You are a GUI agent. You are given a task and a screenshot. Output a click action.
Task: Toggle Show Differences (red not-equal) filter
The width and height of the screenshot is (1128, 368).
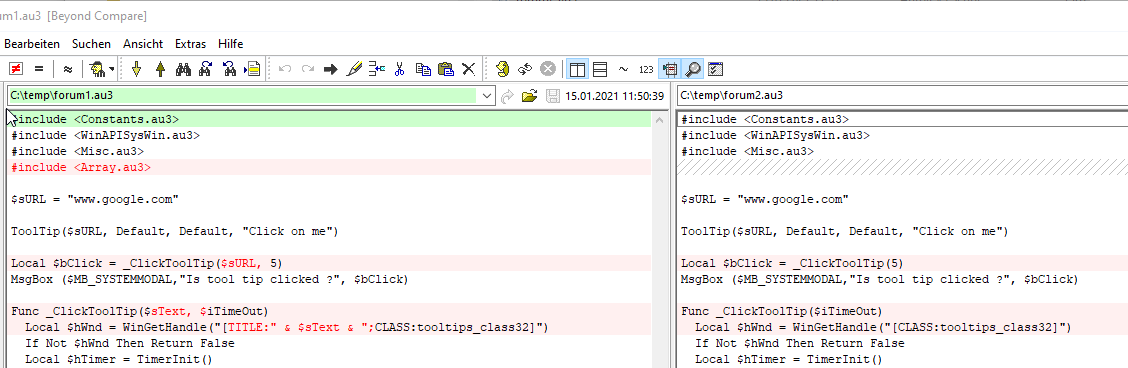15,69
